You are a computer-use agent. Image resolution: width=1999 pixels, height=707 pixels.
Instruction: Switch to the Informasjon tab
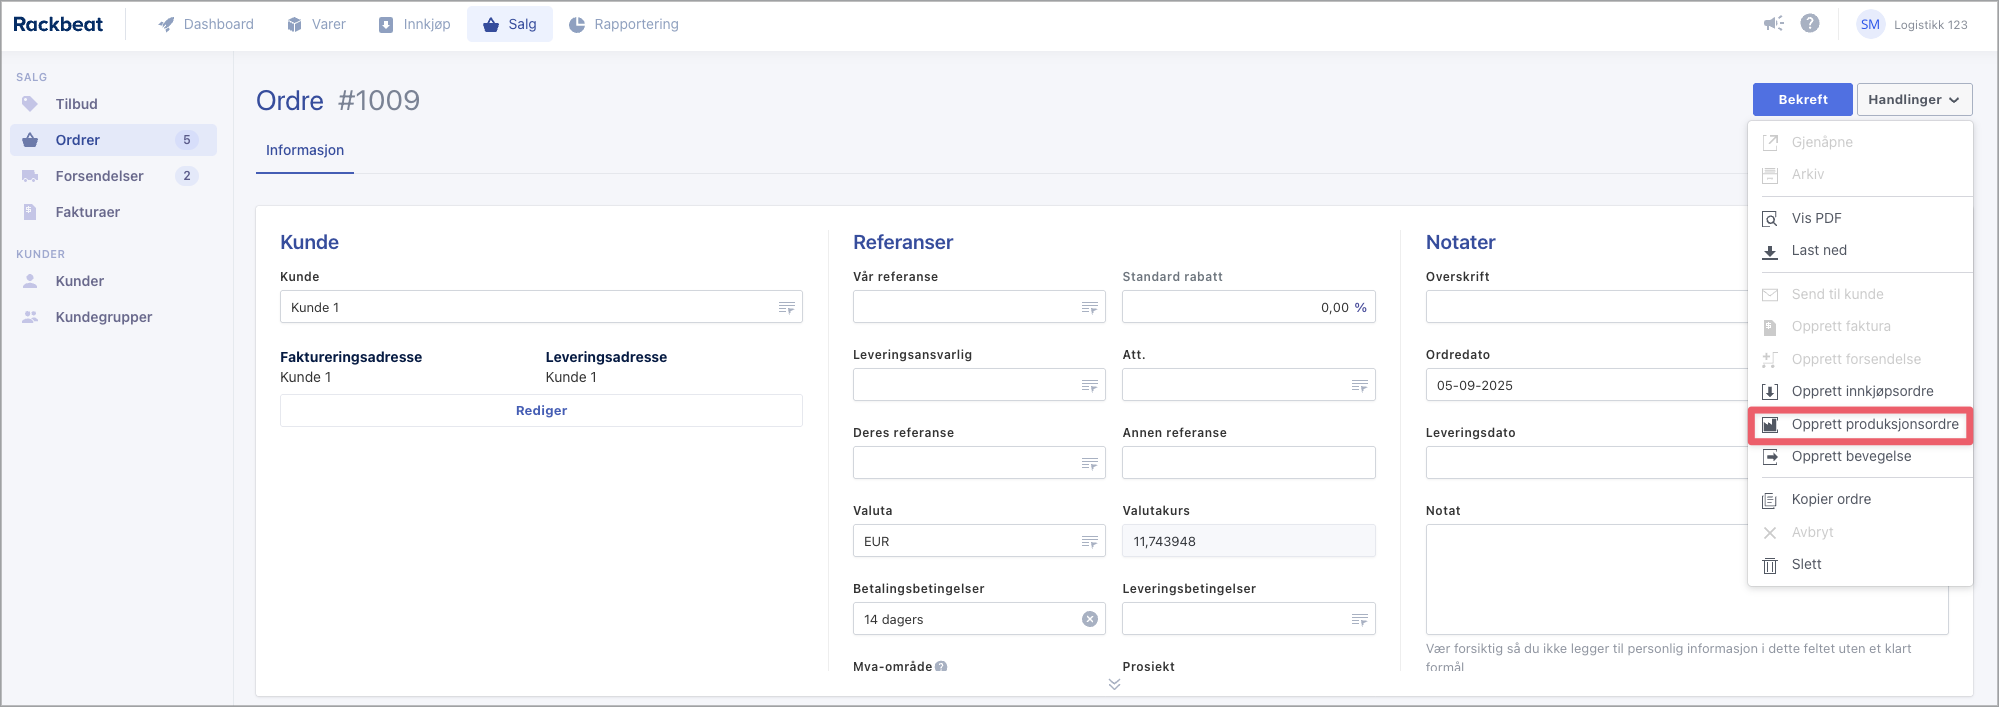(305, 150)
